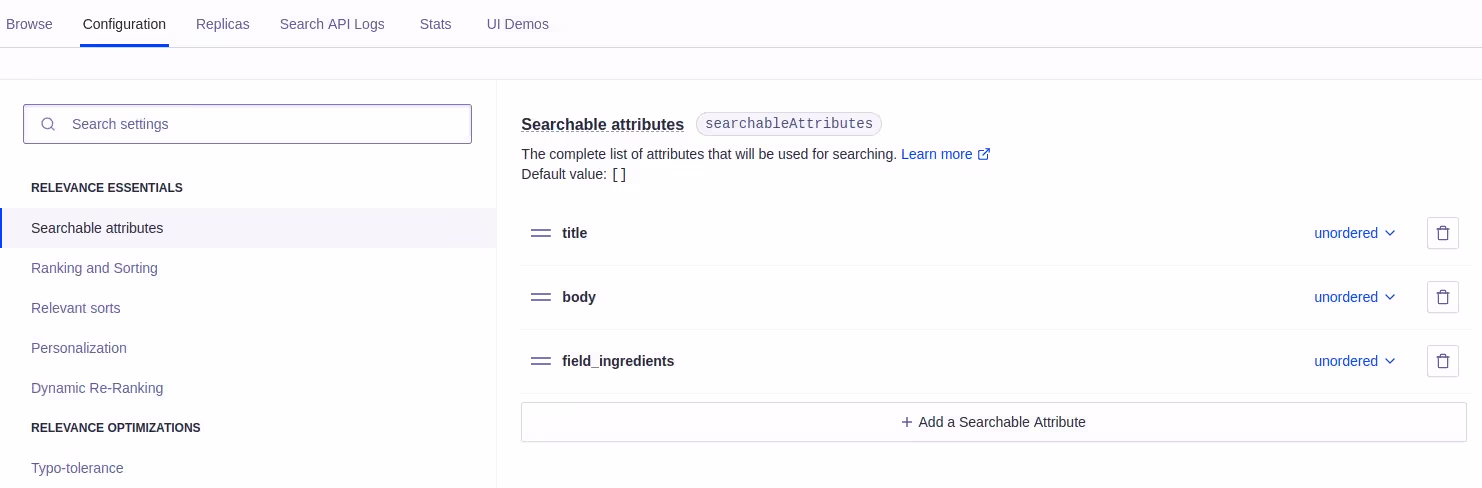Open Typo-tolerance settings in sidebar

77,468
